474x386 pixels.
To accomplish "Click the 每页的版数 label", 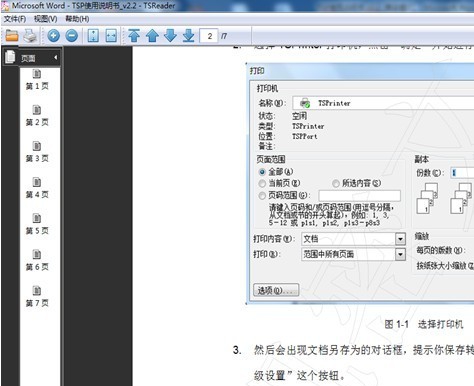I will (x=440, y=250).
